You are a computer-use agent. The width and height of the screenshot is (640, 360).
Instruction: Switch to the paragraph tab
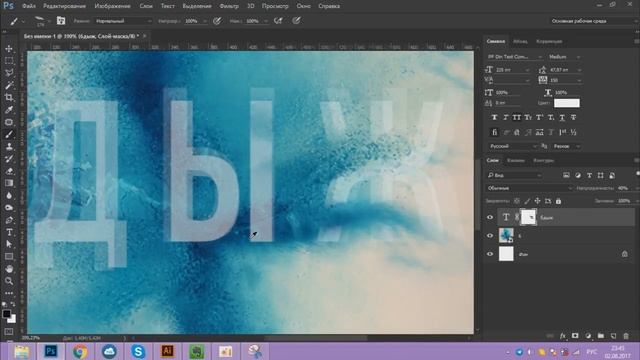pos(520,41)
